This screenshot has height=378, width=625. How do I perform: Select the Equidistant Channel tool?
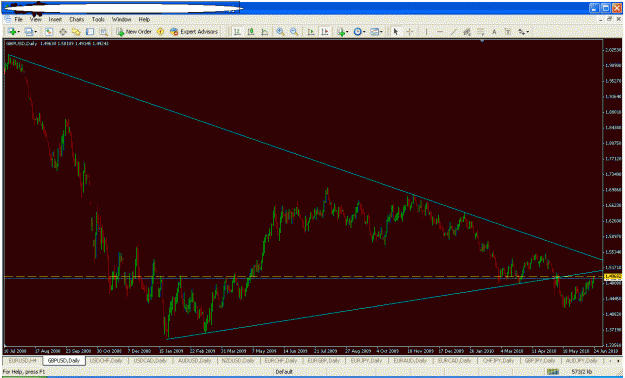coord(467,32)
